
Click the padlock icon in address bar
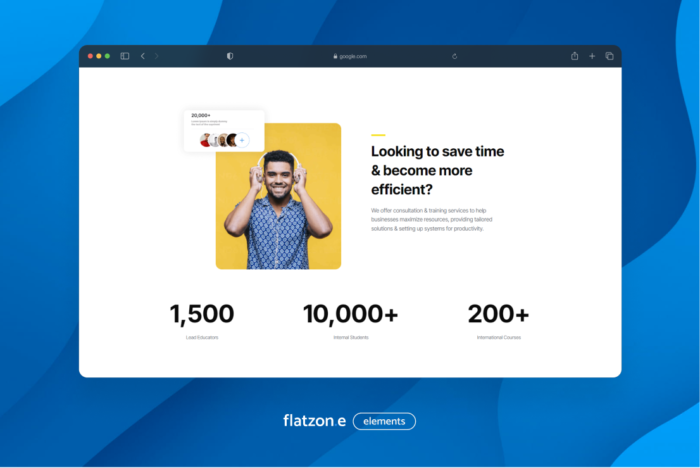(x=335, y=56)
